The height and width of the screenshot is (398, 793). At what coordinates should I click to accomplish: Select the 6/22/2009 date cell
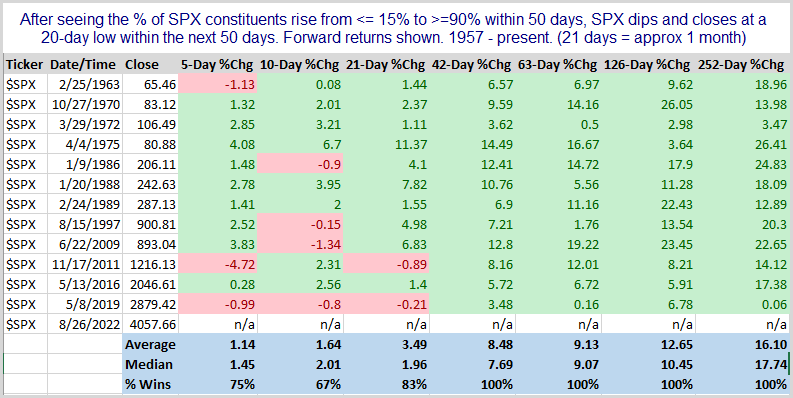point(84,244)
